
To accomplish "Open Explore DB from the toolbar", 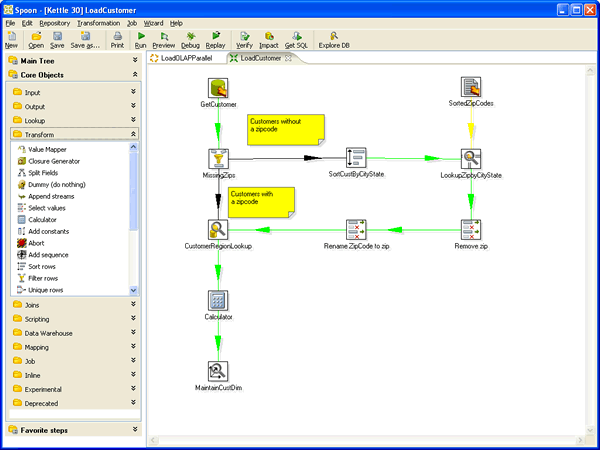I will pyautogui.click(x=334, y=40).
